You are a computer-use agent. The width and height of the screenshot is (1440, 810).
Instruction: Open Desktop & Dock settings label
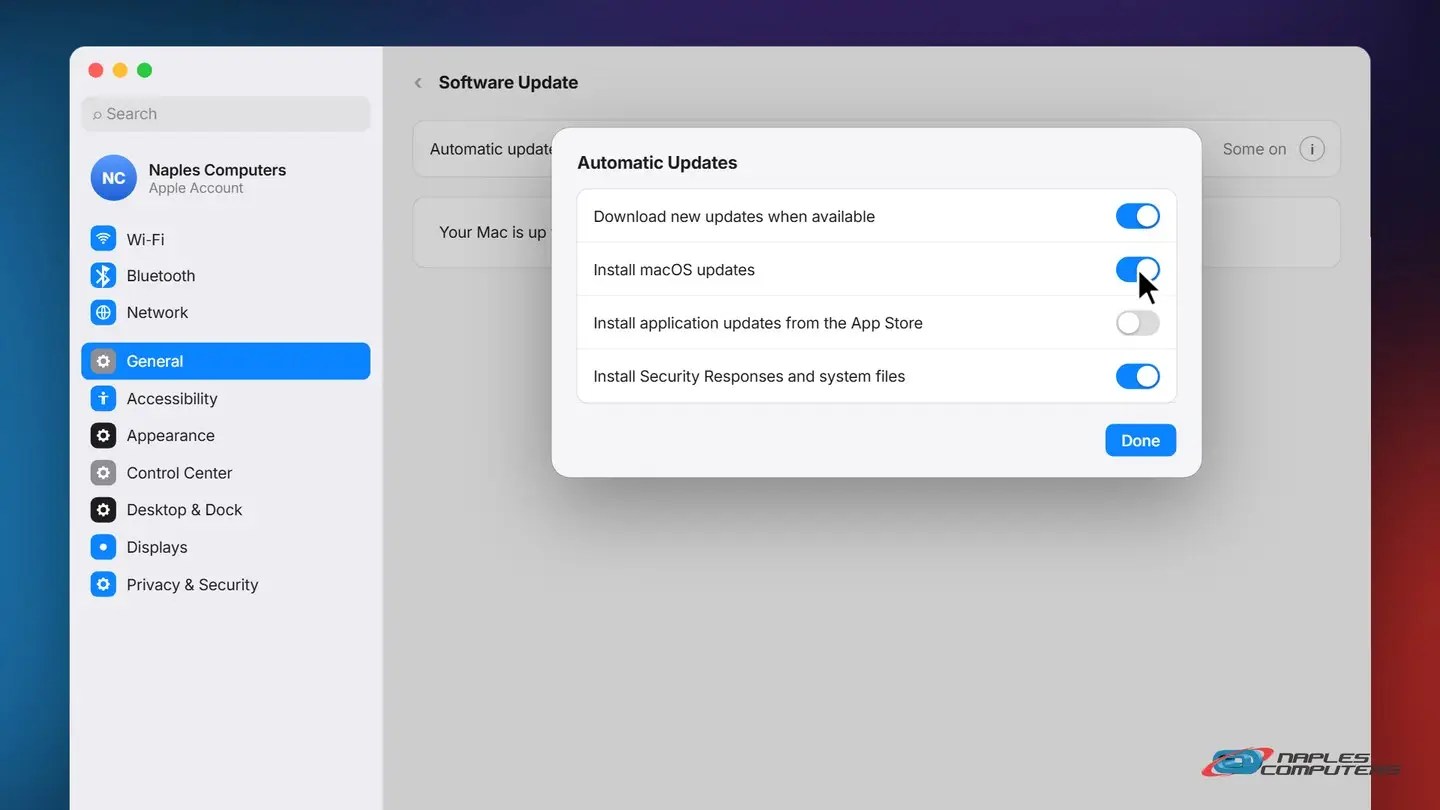coord(184,509)
